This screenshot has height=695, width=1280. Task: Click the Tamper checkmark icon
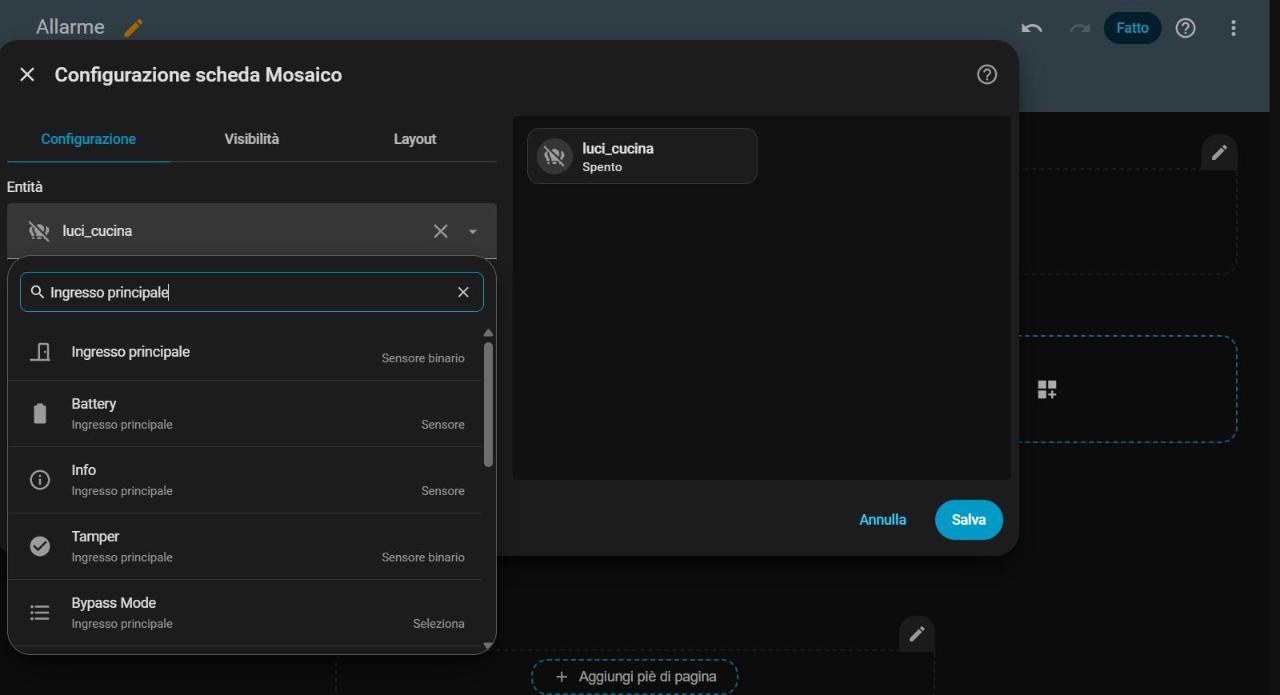40,546
